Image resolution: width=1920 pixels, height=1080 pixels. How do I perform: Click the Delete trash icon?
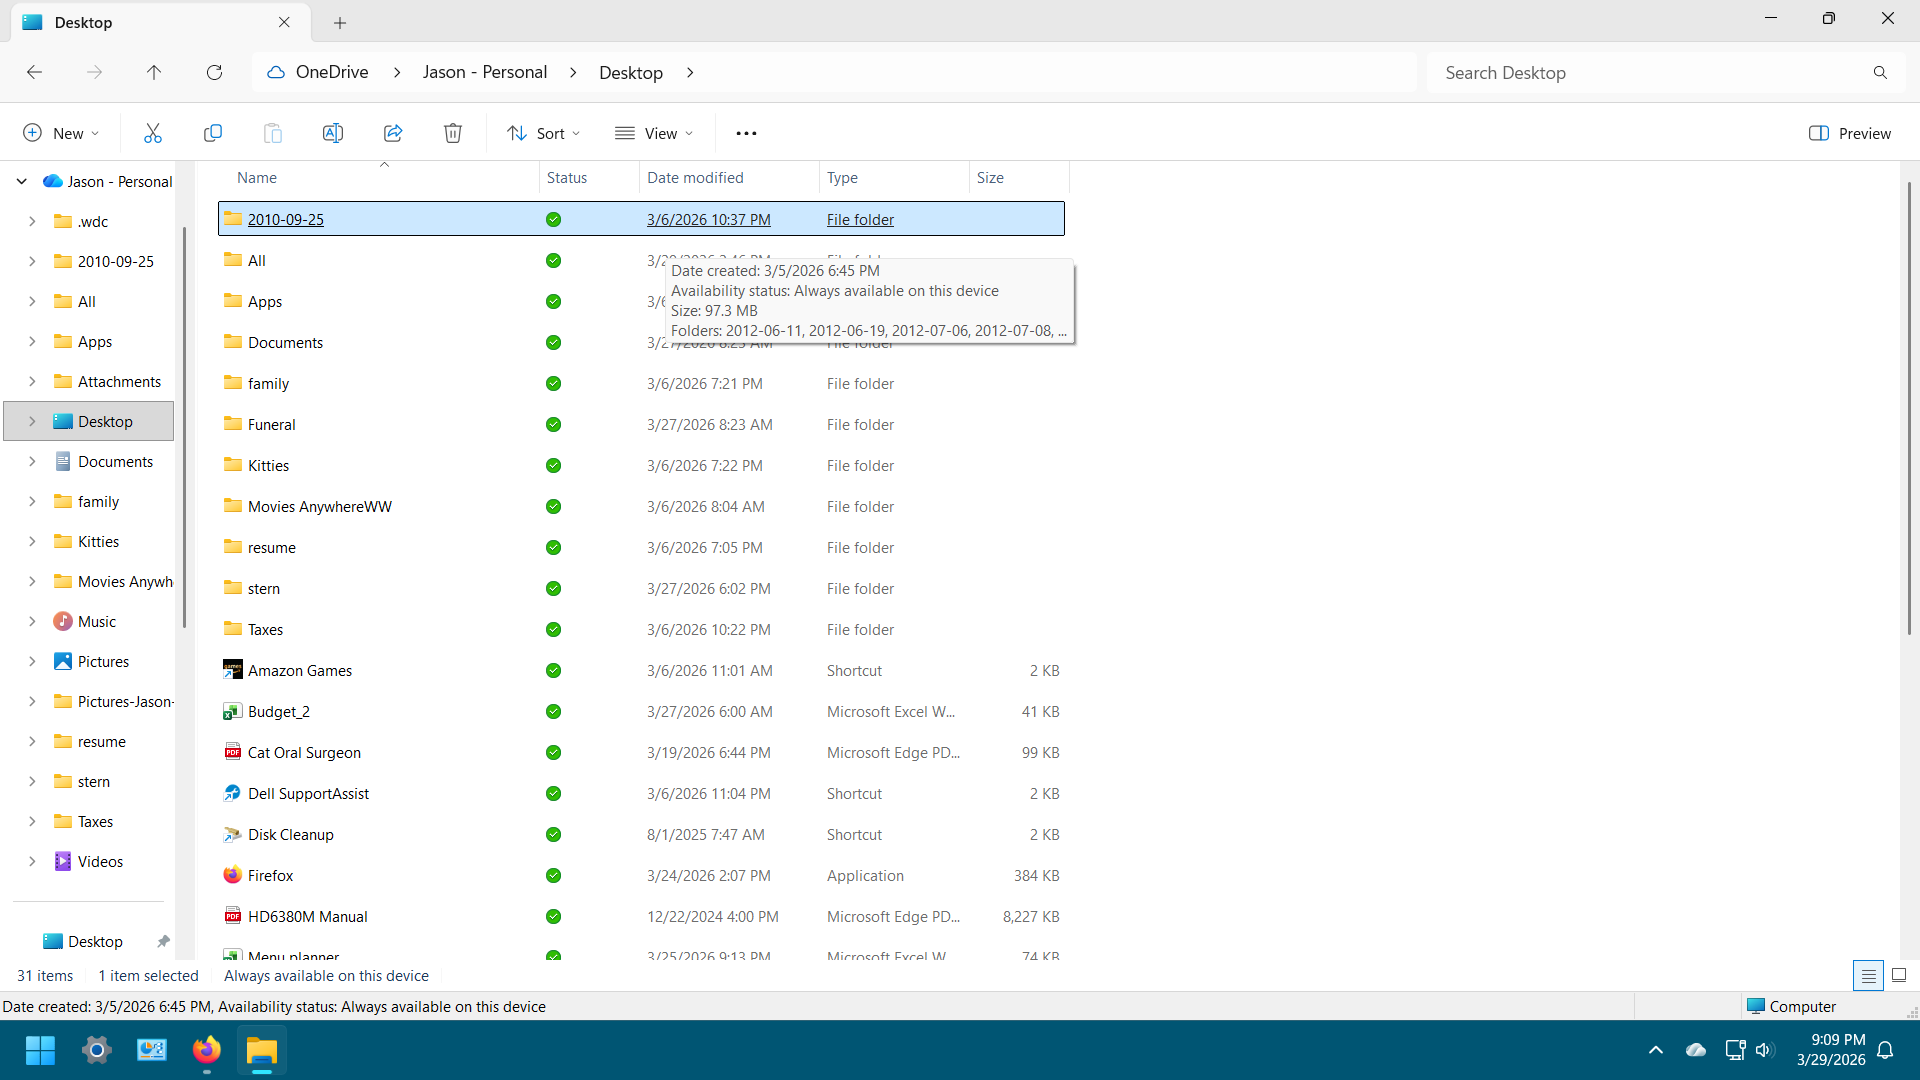tap(452, 133)
